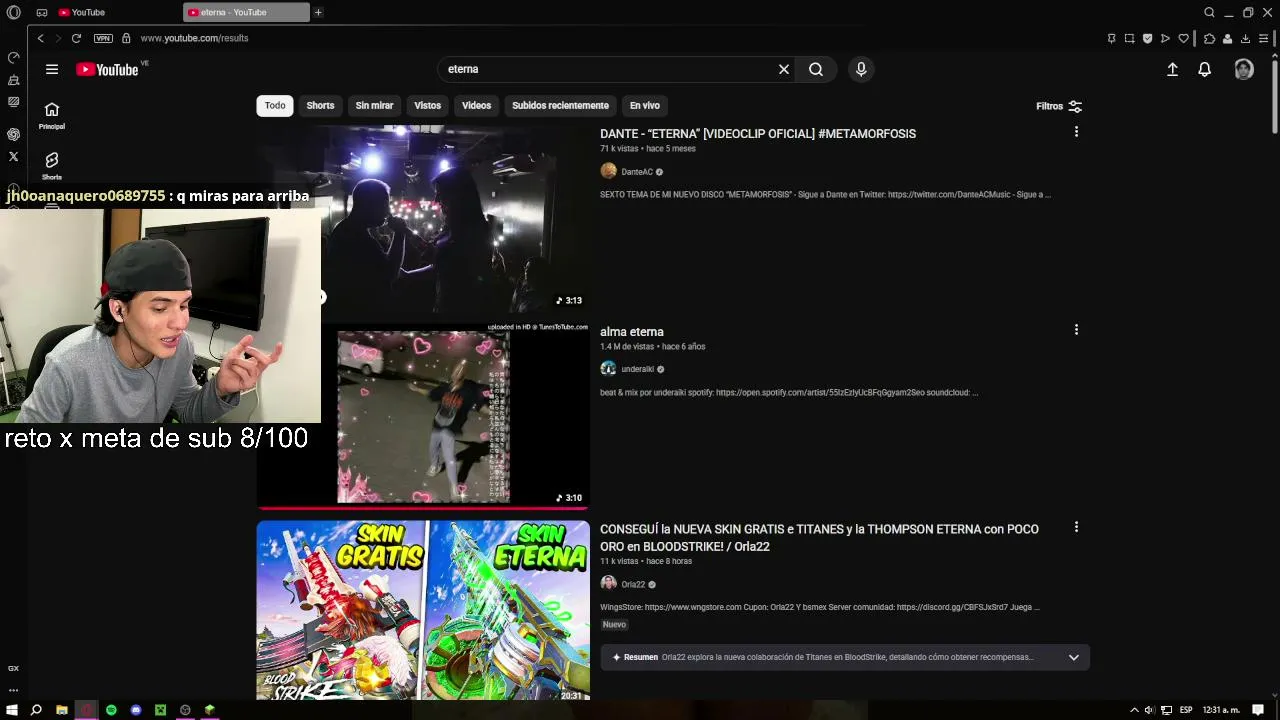Screen dimensions: 1280x720
Task: Click the address bar URL
Action: (194, 38)
